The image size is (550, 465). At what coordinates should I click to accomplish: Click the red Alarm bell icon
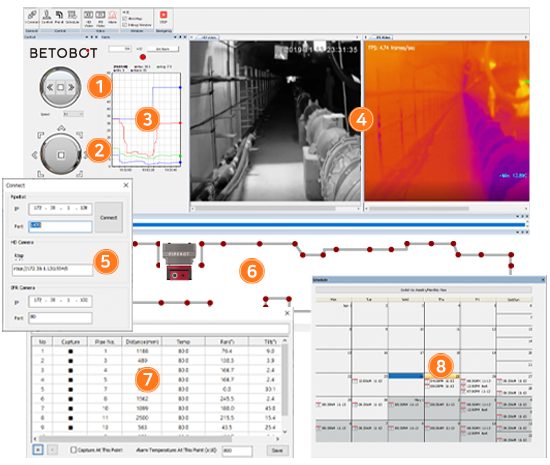pyautogui.click(x=112, y=15)
